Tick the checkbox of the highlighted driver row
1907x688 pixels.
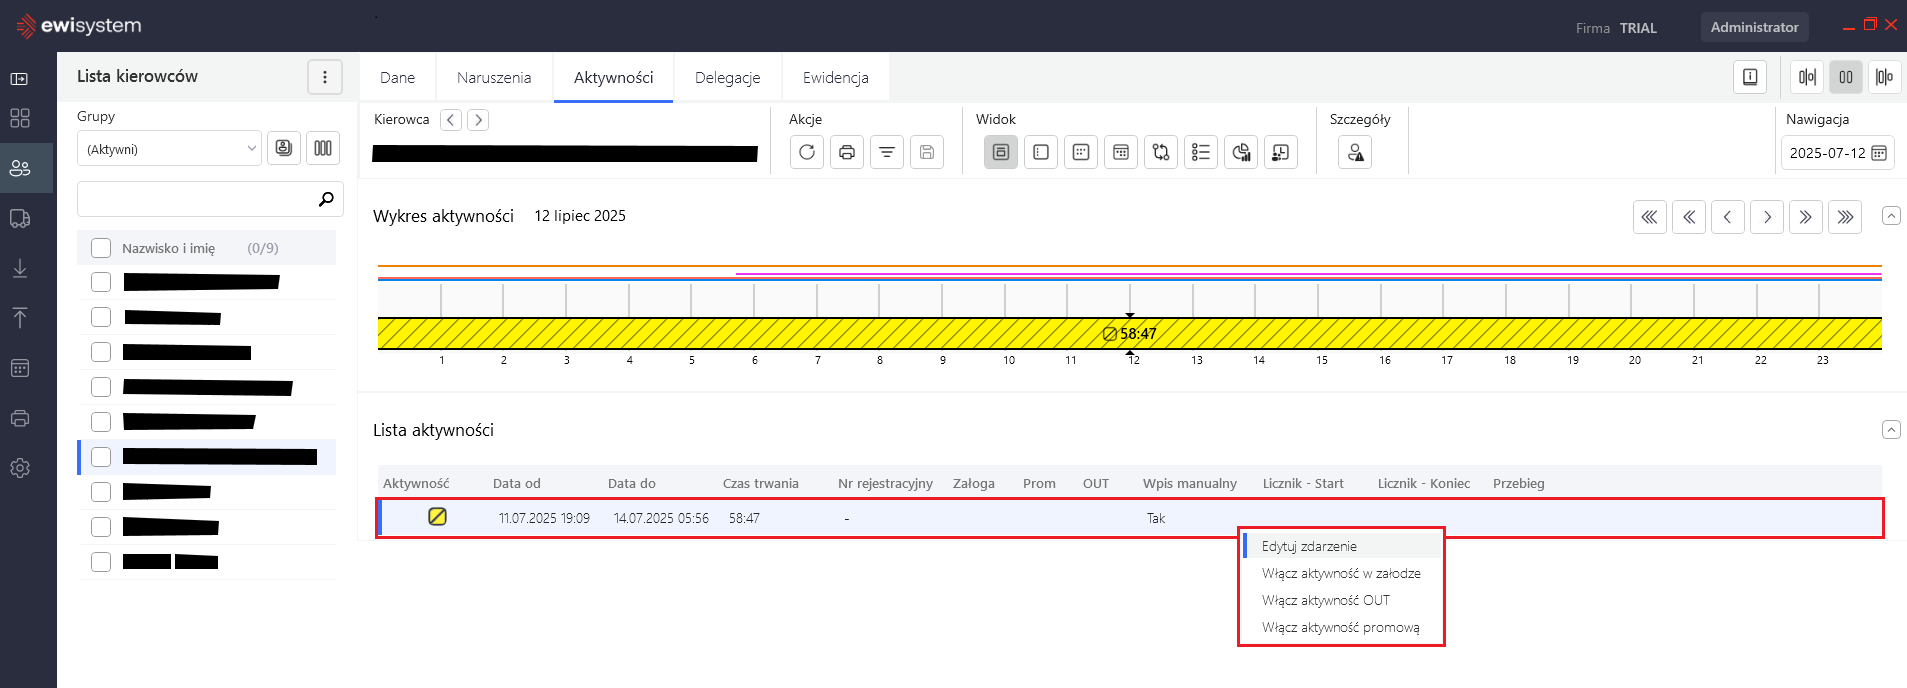(x=101, y=457)
